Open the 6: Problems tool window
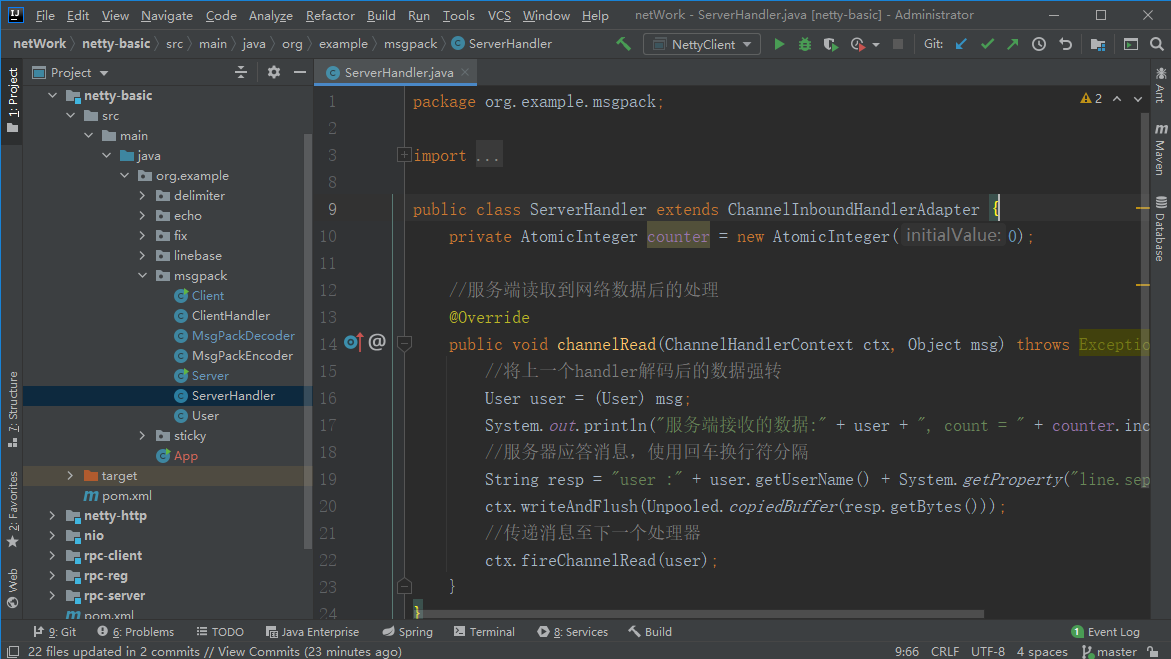This screenshot has height=659, width=1171. [x=135, y=632]
